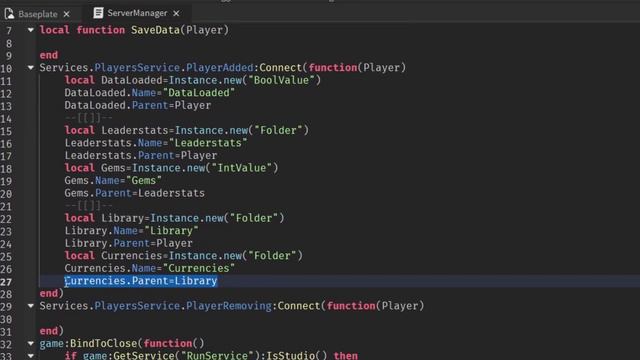Screen dimensions: 640x360
Task: Click 'PlayerRemoving' on line 29
Action: (x=229, y=306)
